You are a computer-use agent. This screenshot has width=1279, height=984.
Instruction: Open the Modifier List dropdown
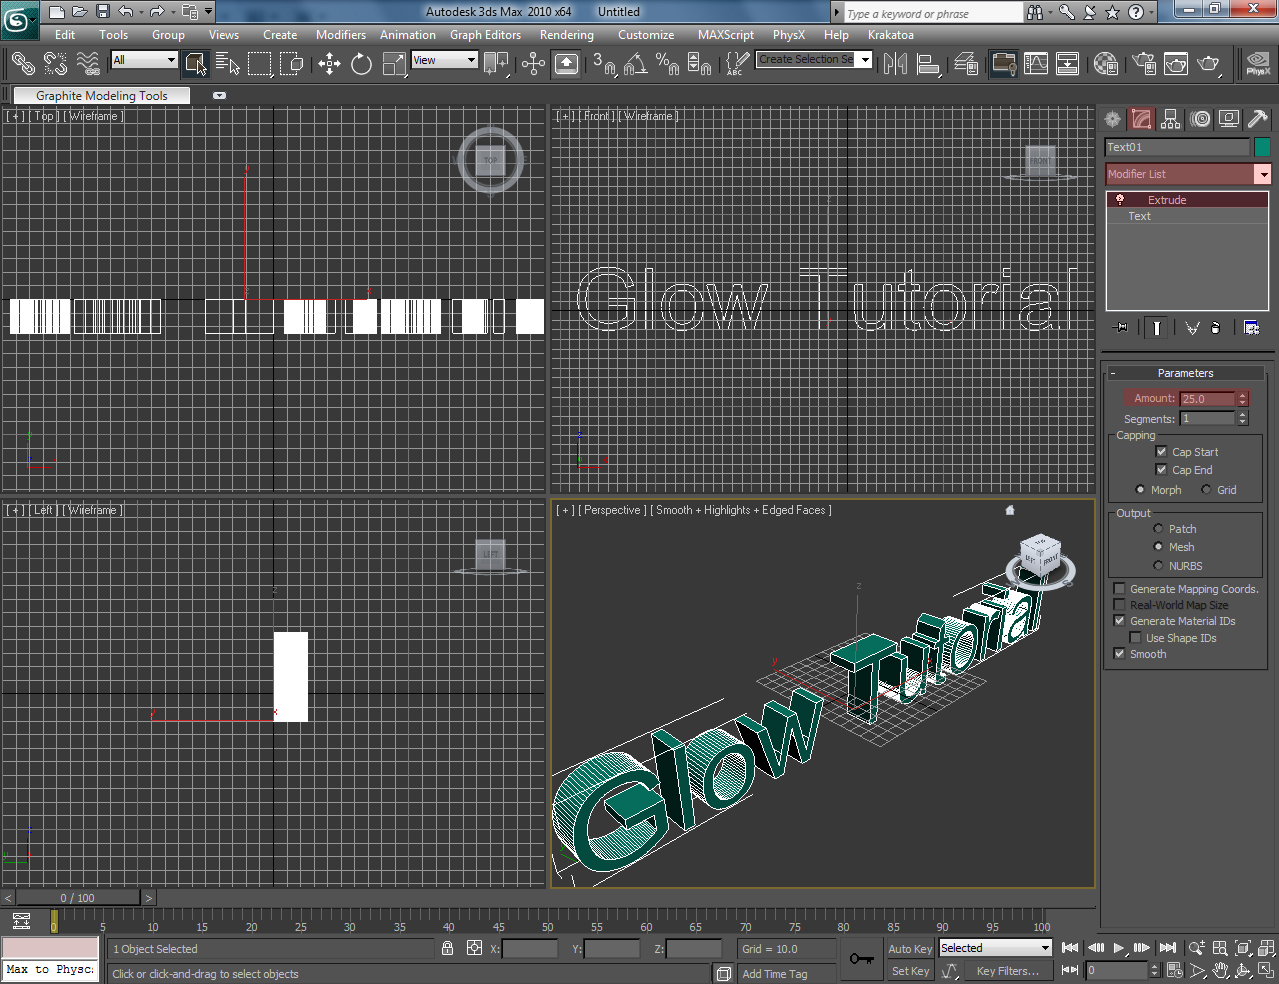point(1263,173)
